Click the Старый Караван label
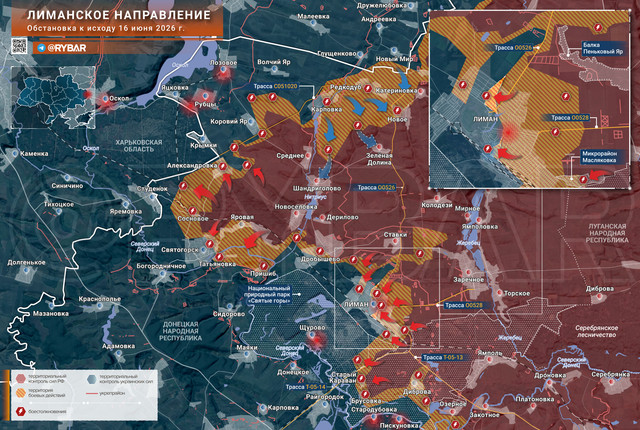This screenshot has height=430, width=640. (343, 377)
